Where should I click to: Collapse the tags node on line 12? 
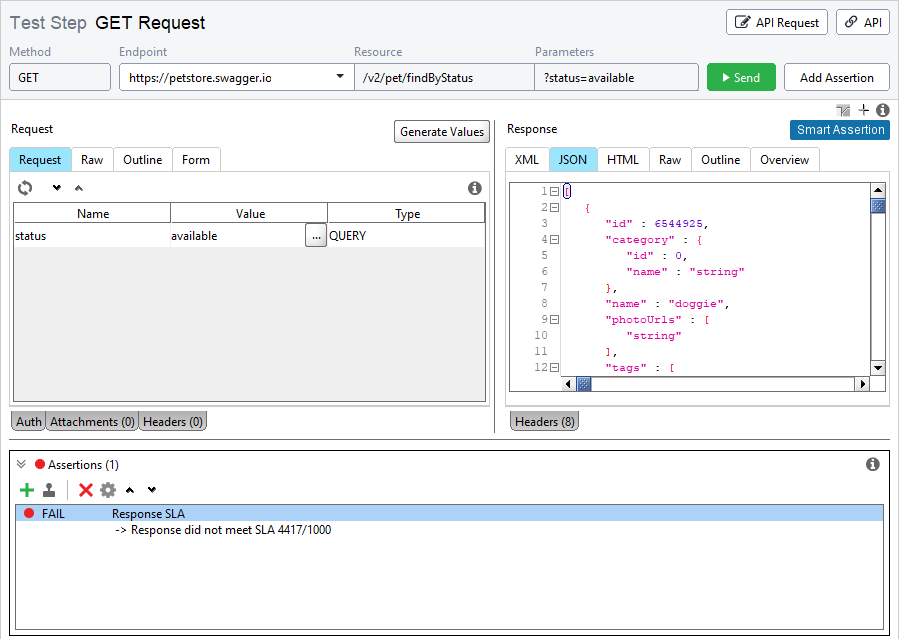coord(554,367)
